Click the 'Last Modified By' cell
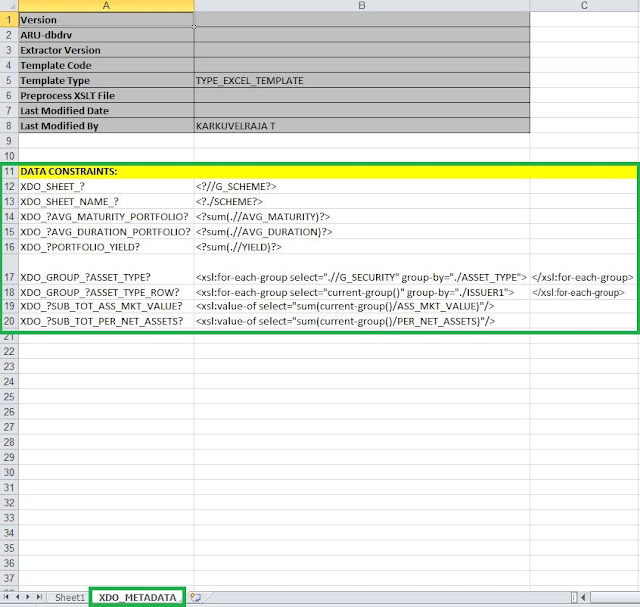This screenshot has height=607, width=640. tap(106, 126)
